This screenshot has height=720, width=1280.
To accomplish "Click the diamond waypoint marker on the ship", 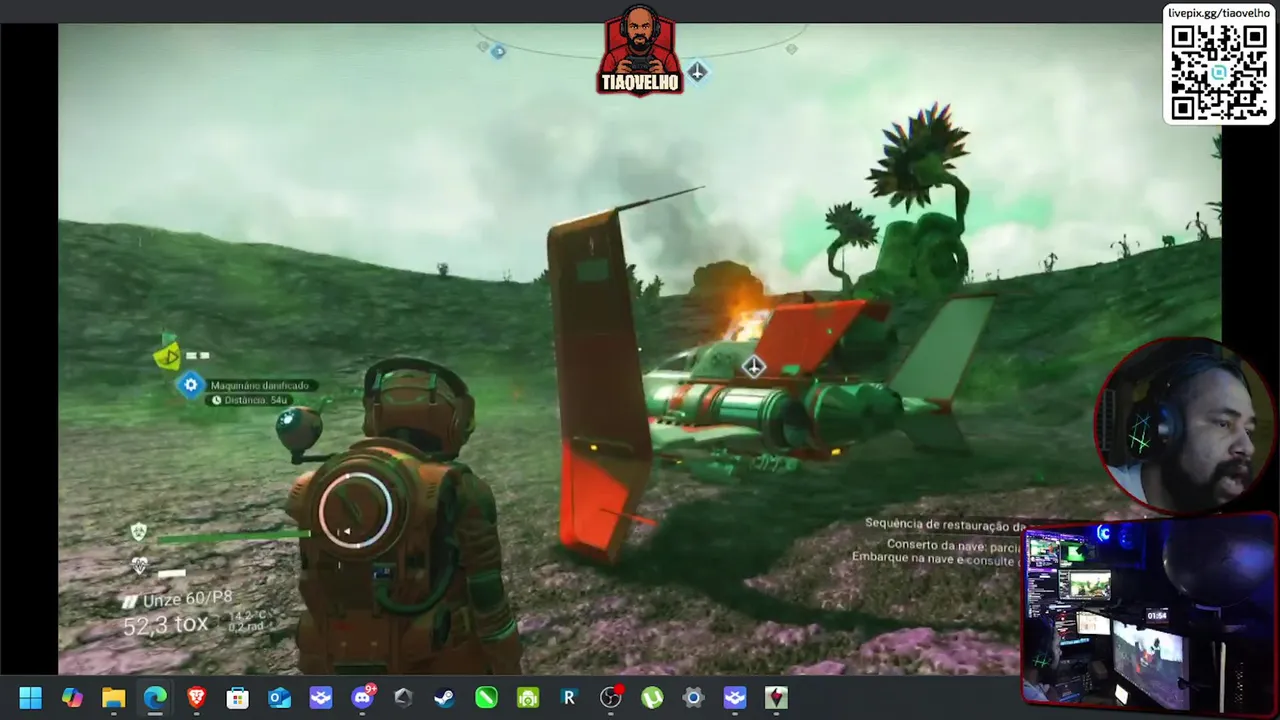I will [753, 367].
